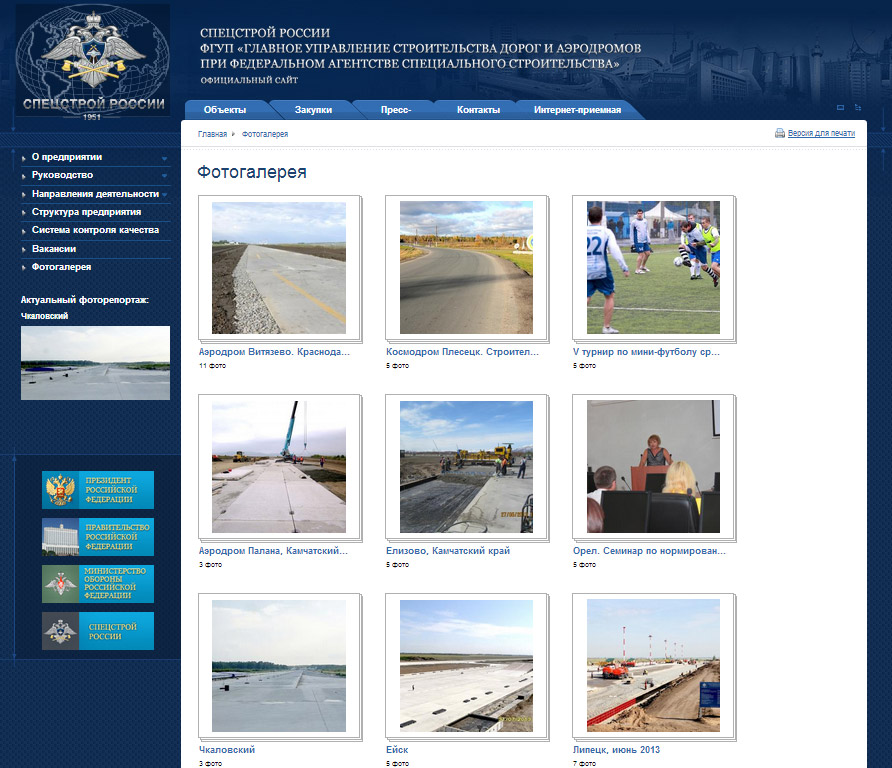Click the ОФИЦИАЛЬНЫЙ САЙТ header text

[249, 80]
